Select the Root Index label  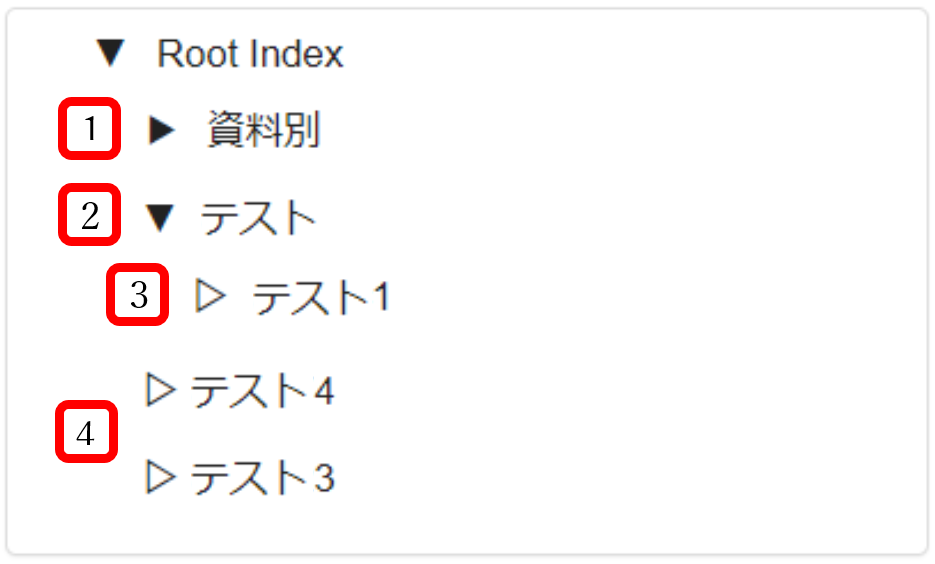click(x=250, y=54)
